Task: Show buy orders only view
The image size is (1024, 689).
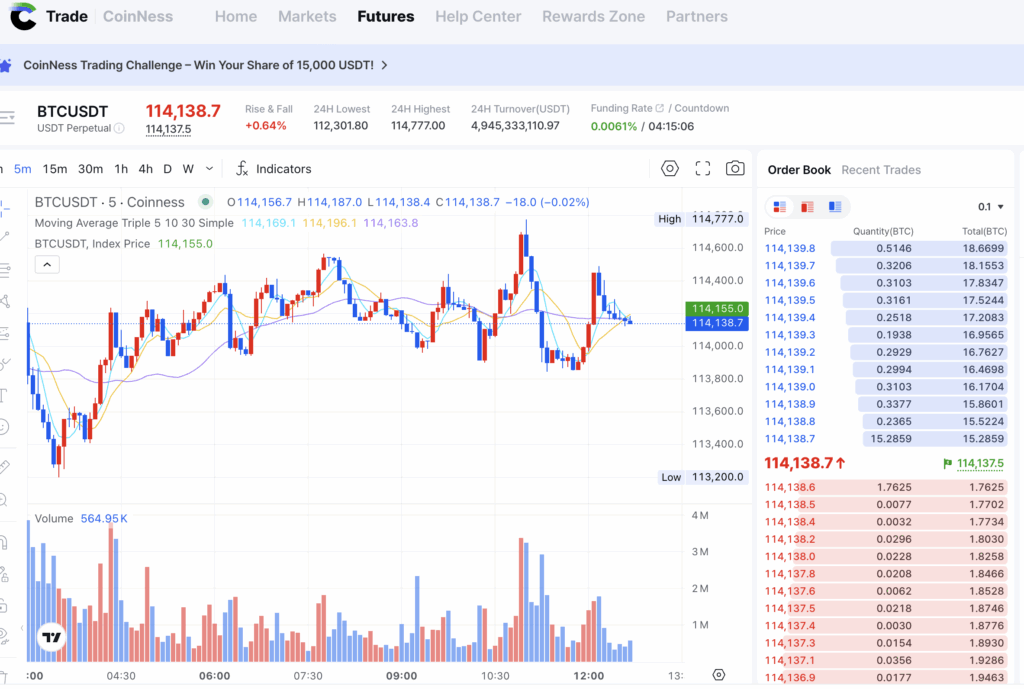Action: [835, 207]
